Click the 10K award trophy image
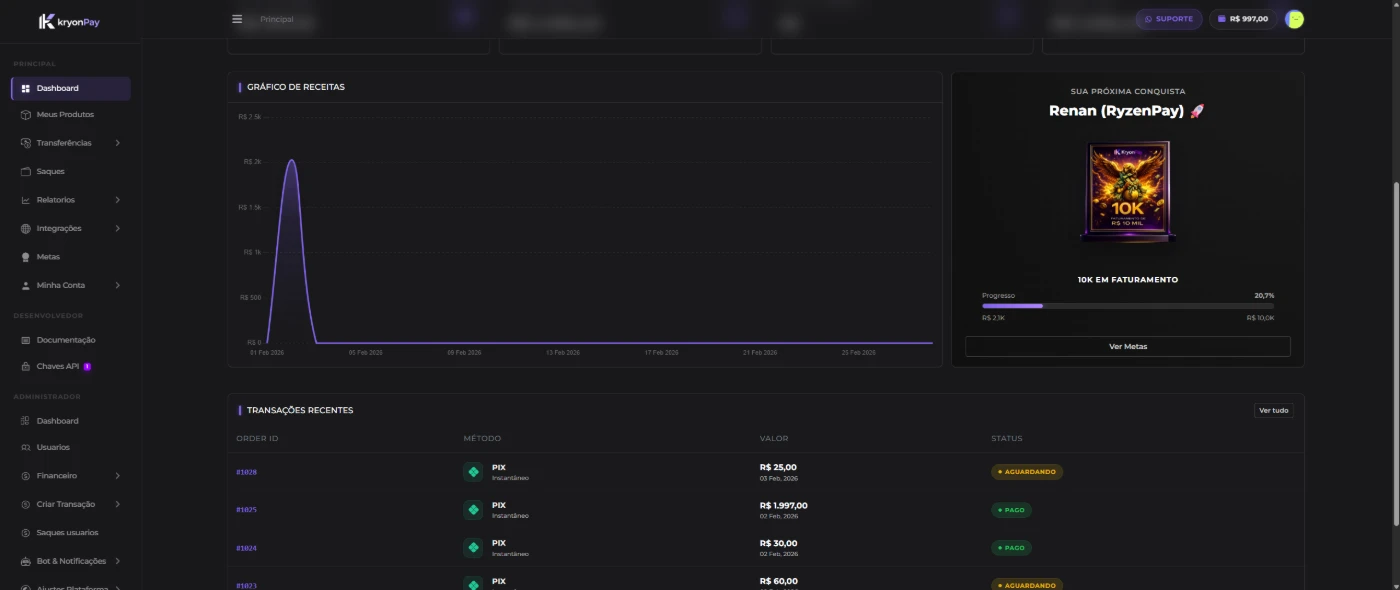Viewport: 1400px width, 590px height. tap(1127, 192)
